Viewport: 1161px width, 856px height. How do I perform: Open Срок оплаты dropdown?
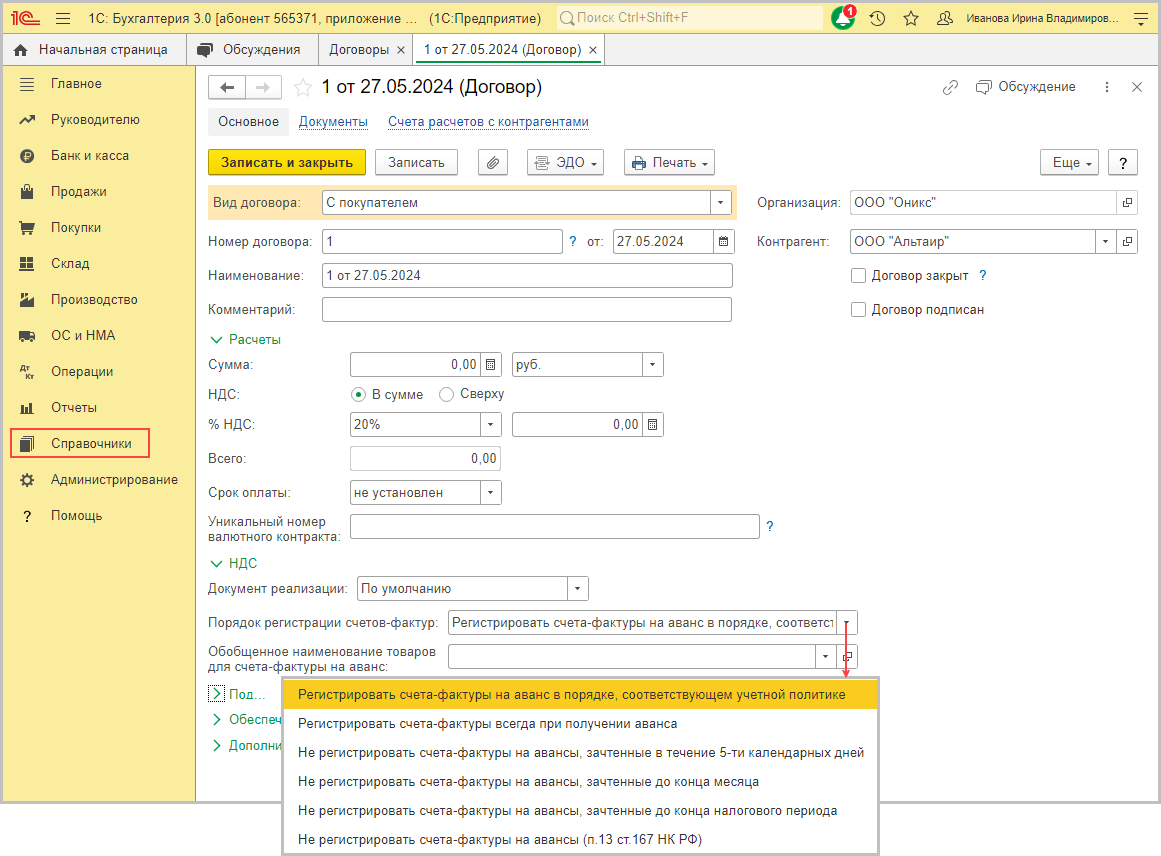click(x=490, y=492)
